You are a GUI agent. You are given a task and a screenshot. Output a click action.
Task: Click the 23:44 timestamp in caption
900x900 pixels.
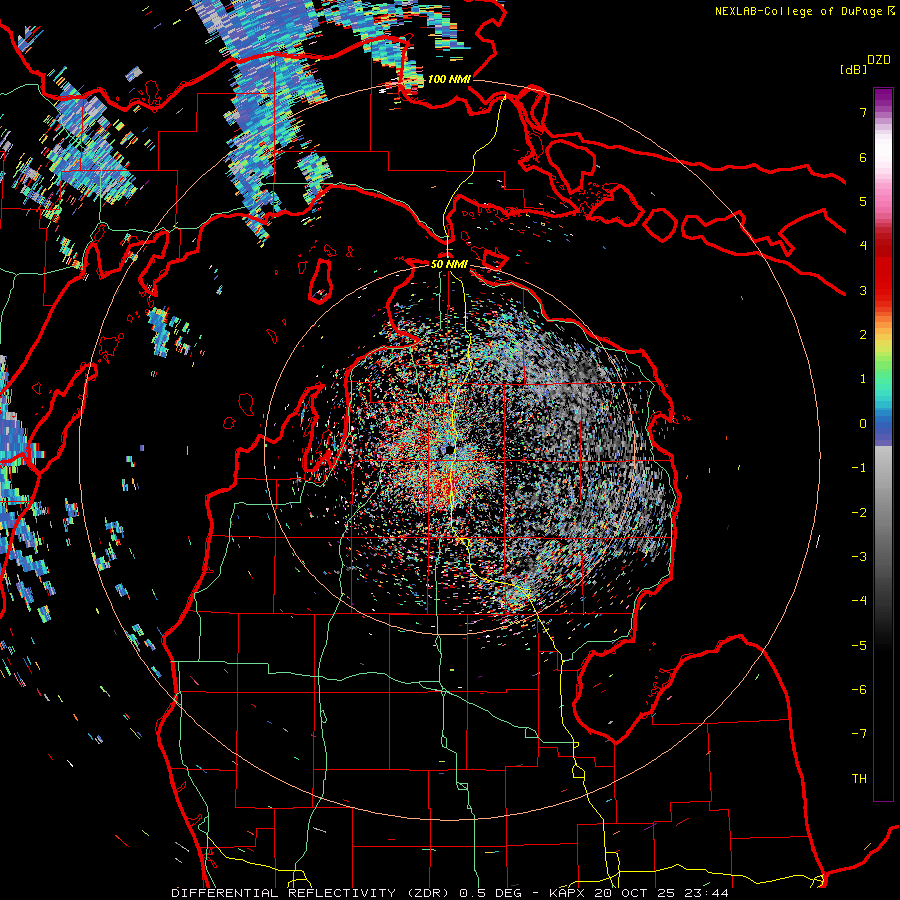[709, 893]
